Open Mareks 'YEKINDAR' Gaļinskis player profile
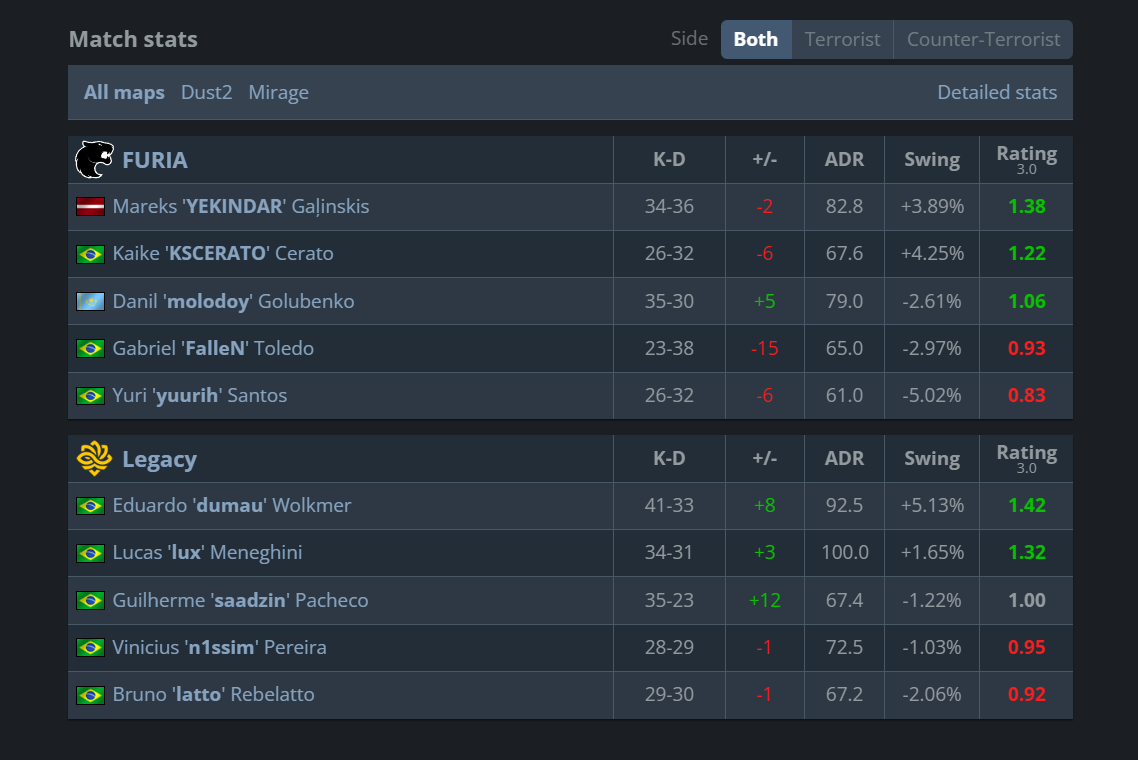 pyautogui.click(x=240, y=207)
